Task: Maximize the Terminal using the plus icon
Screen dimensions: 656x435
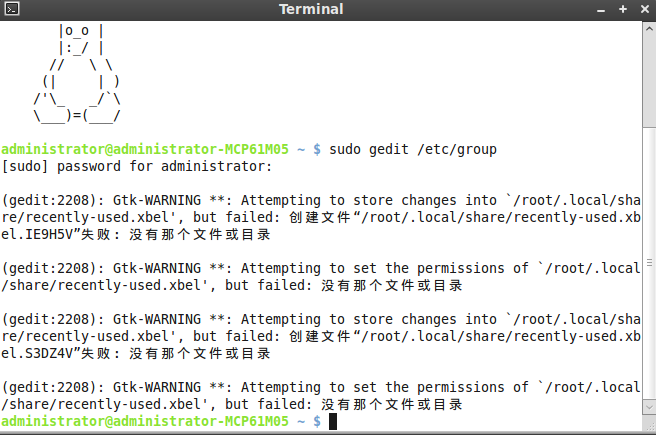Action: pos(623,9)
